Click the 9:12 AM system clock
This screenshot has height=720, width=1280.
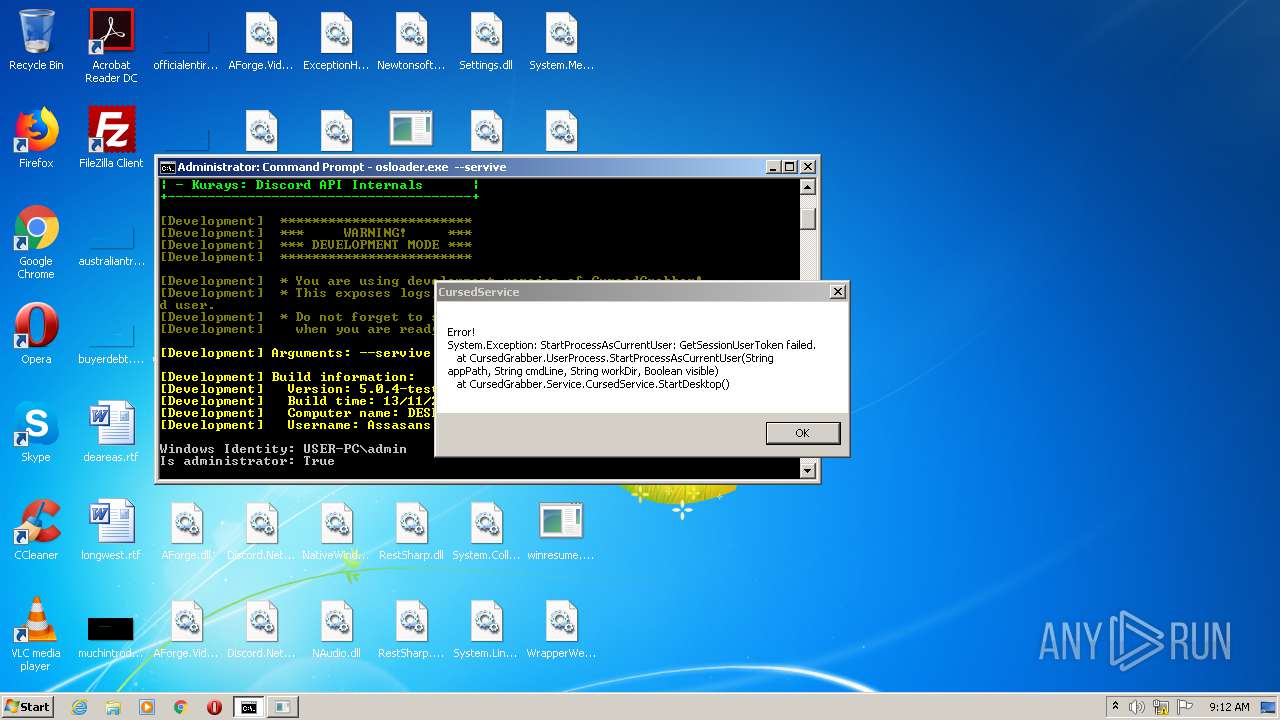coord(1229,707)
